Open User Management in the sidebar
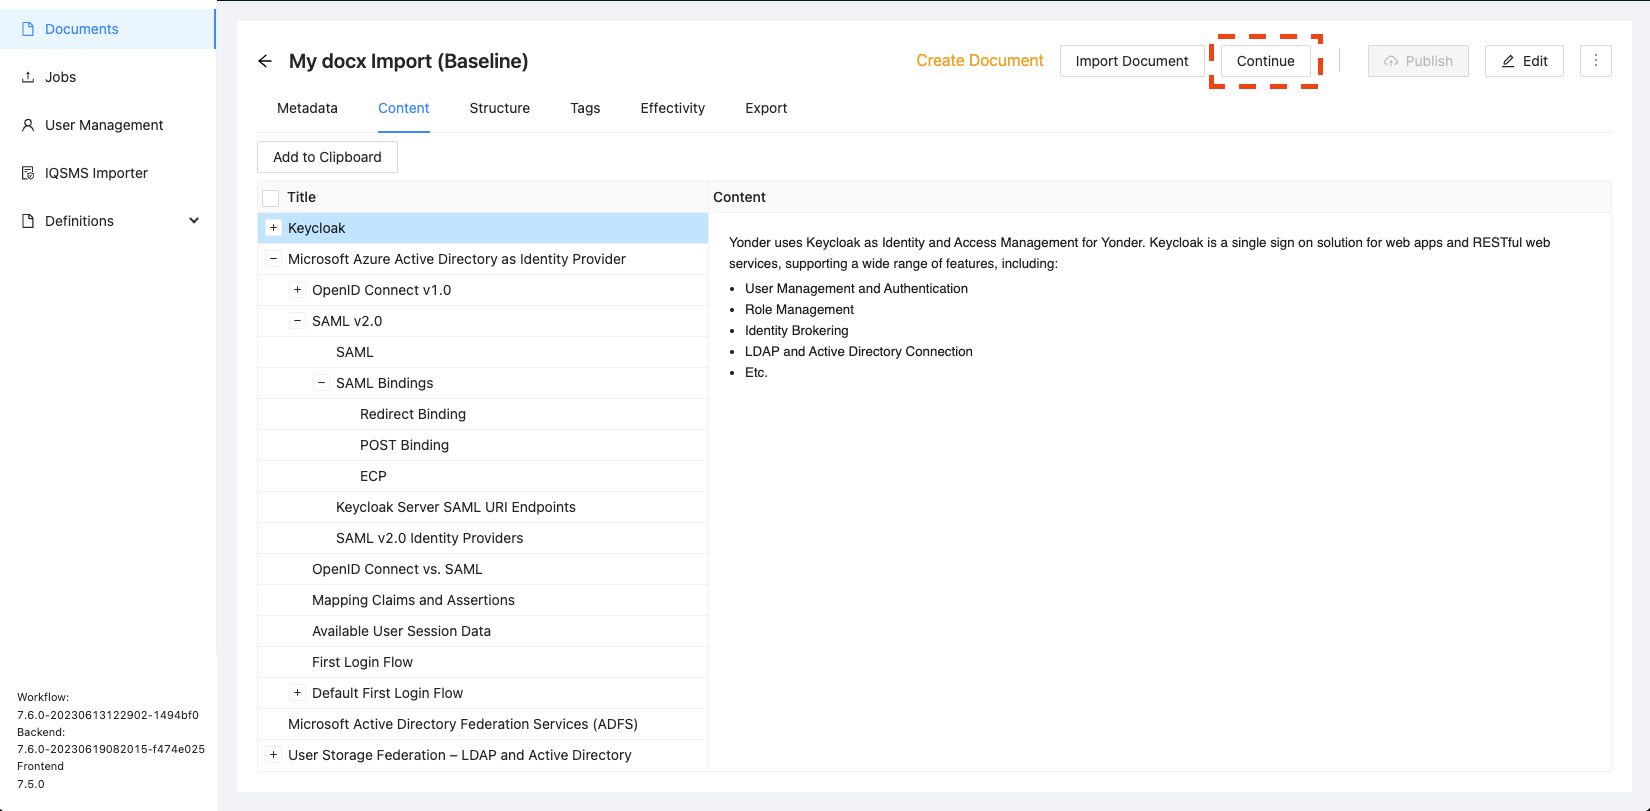The image size is (1650, 811). pos(108,125)
